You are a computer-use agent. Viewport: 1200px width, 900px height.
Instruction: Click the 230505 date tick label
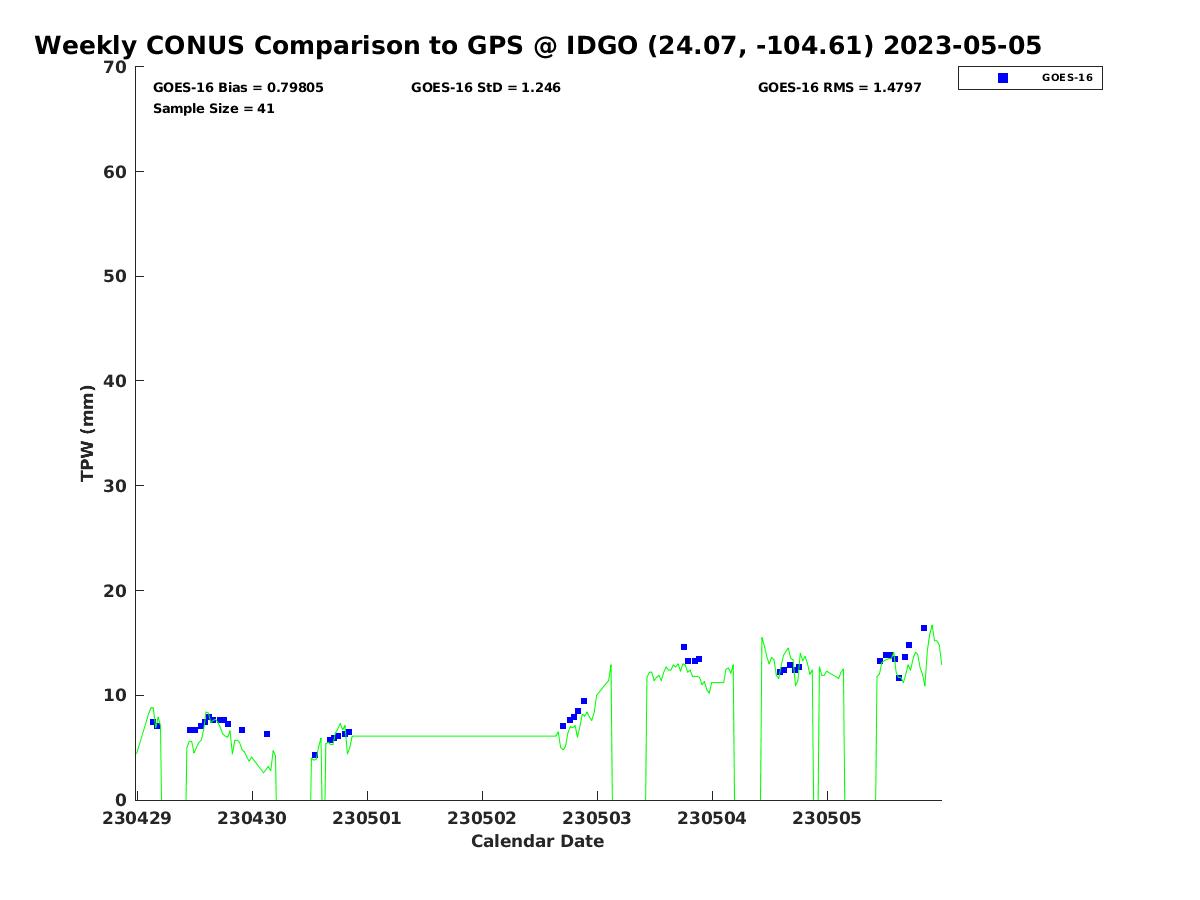[x=827, y=818]
